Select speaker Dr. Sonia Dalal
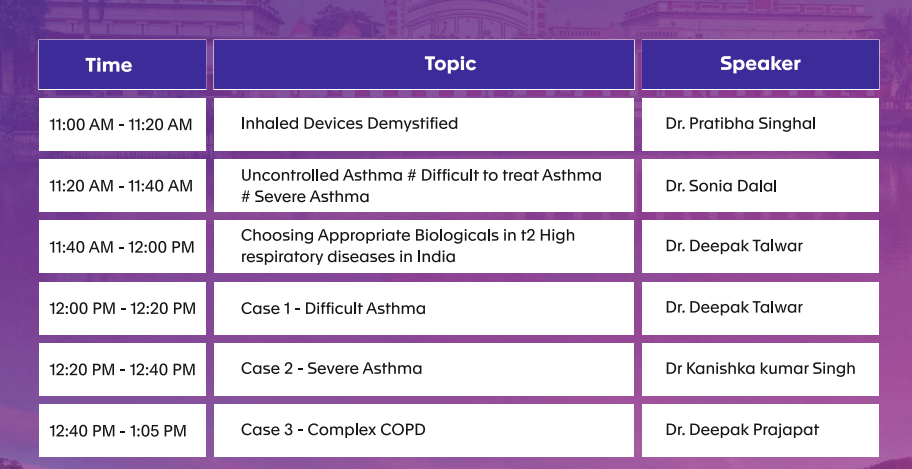 pyautogui.click(x=721, y=186)
